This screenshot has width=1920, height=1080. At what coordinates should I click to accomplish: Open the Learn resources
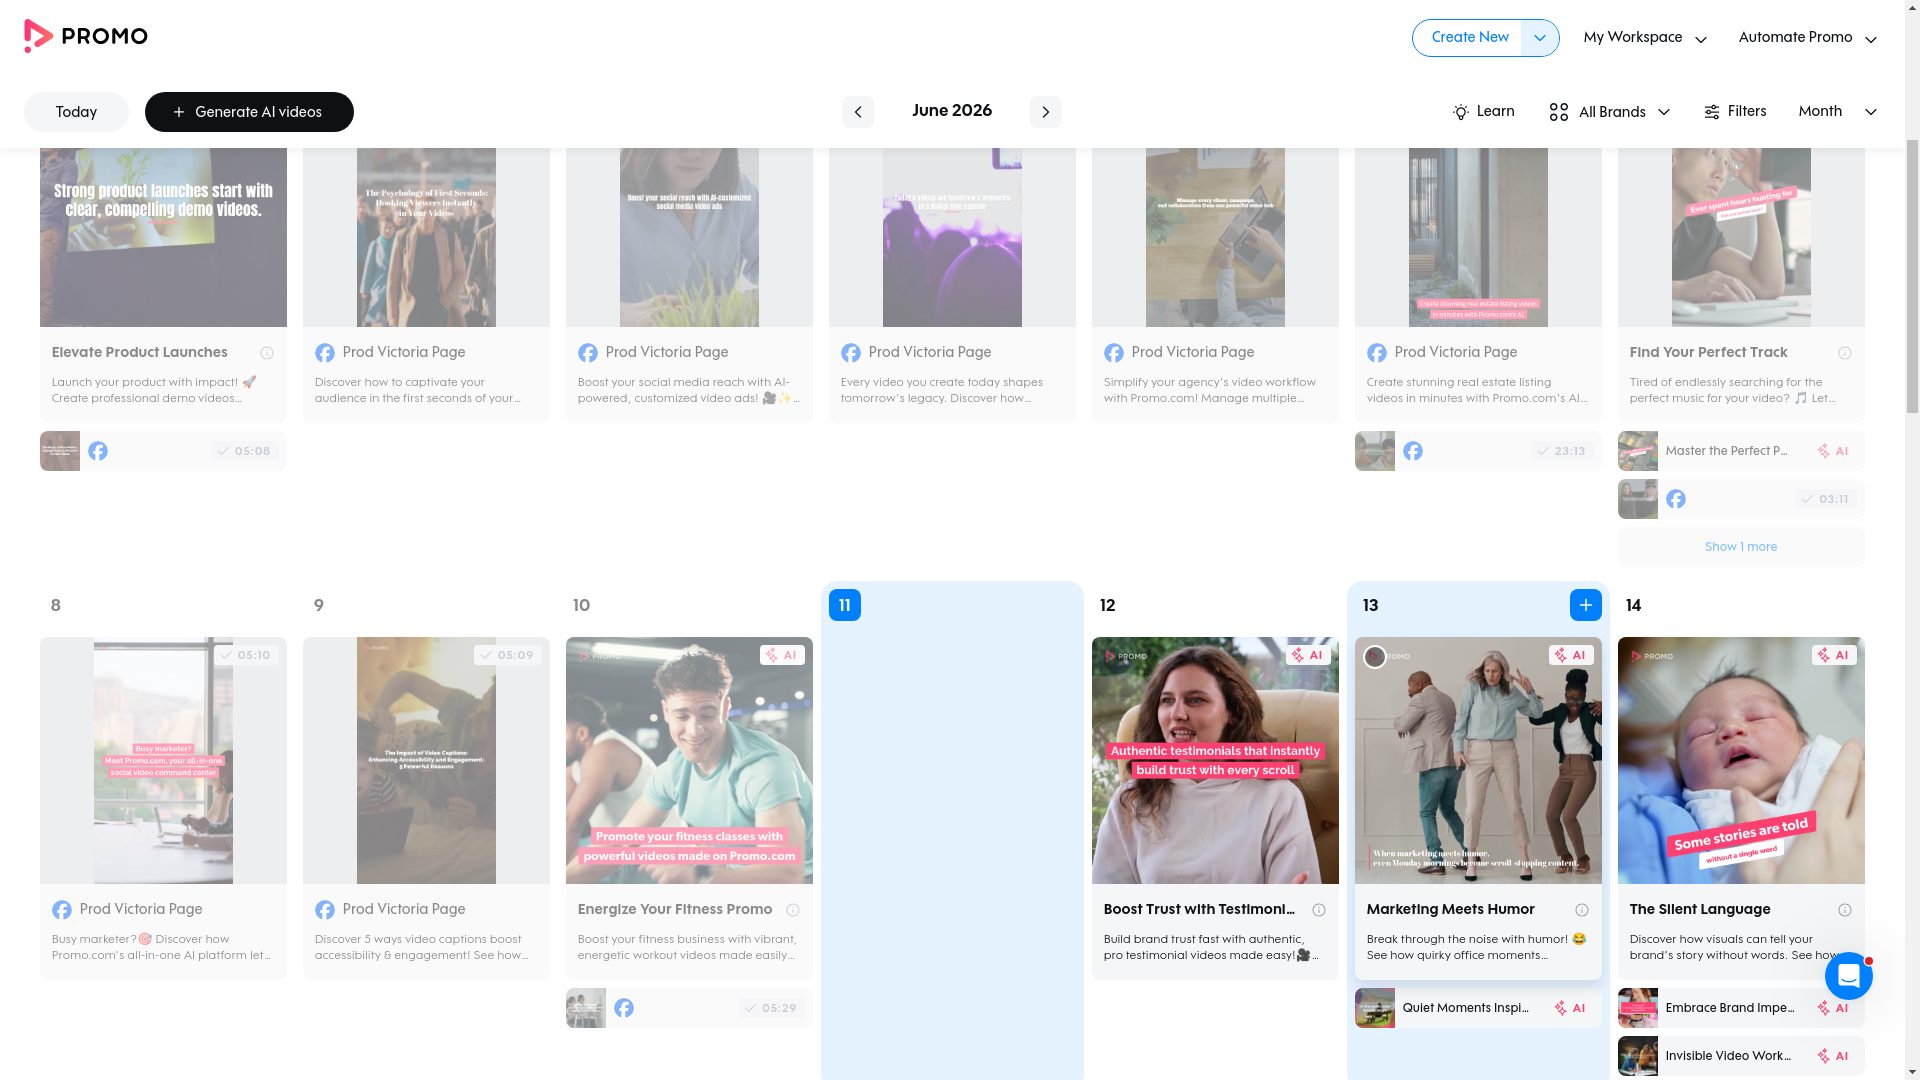point(1483,112)
